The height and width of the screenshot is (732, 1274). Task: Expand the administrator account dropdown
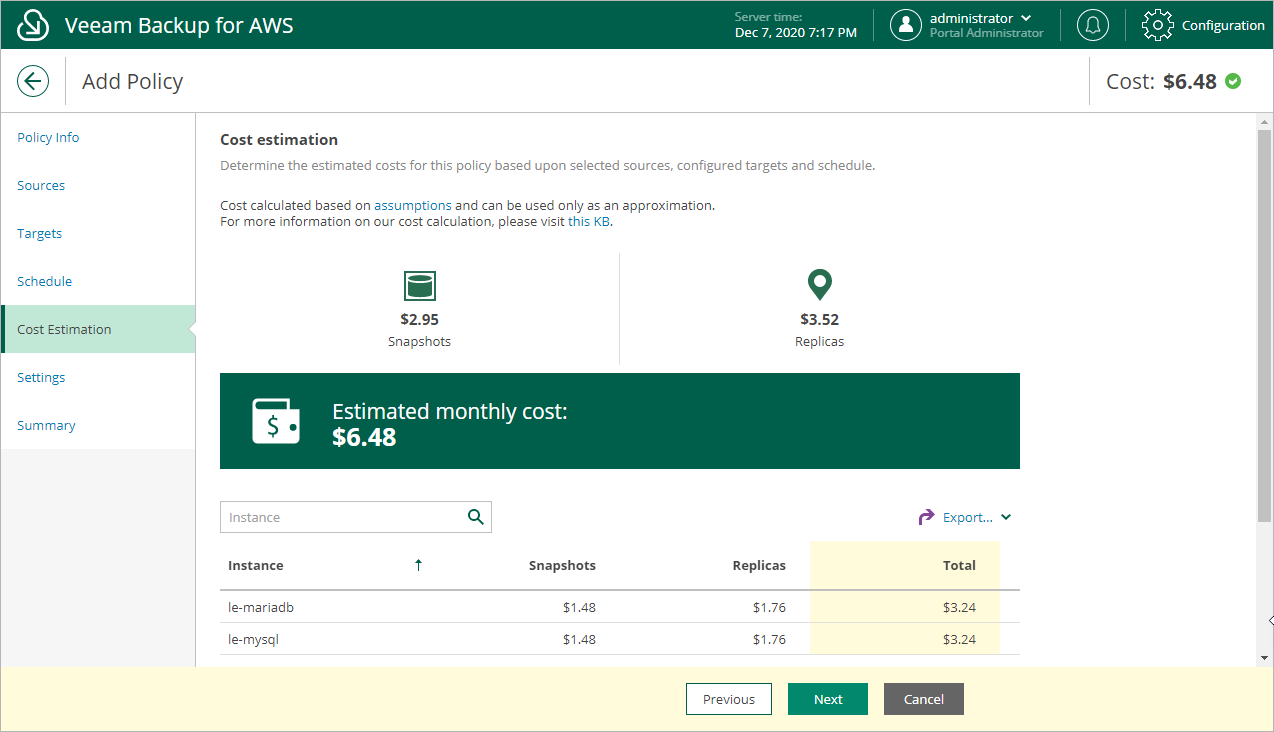[1026, 18]
